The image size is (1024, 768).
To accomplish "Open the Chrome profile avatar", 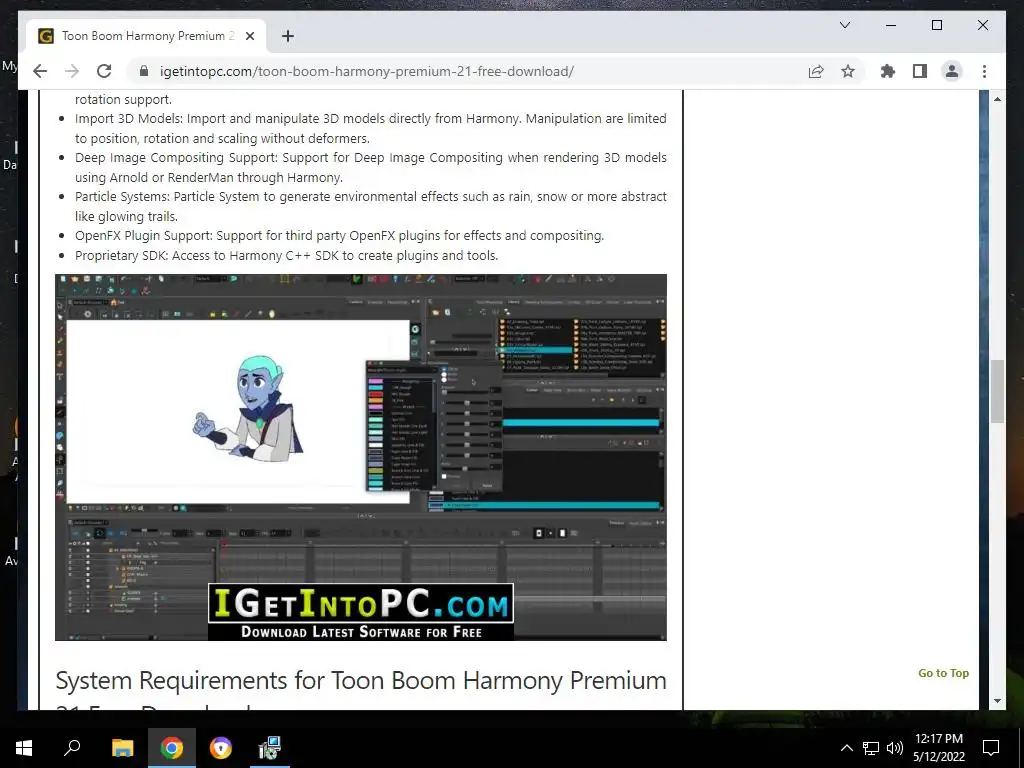I will click(952, 71).
